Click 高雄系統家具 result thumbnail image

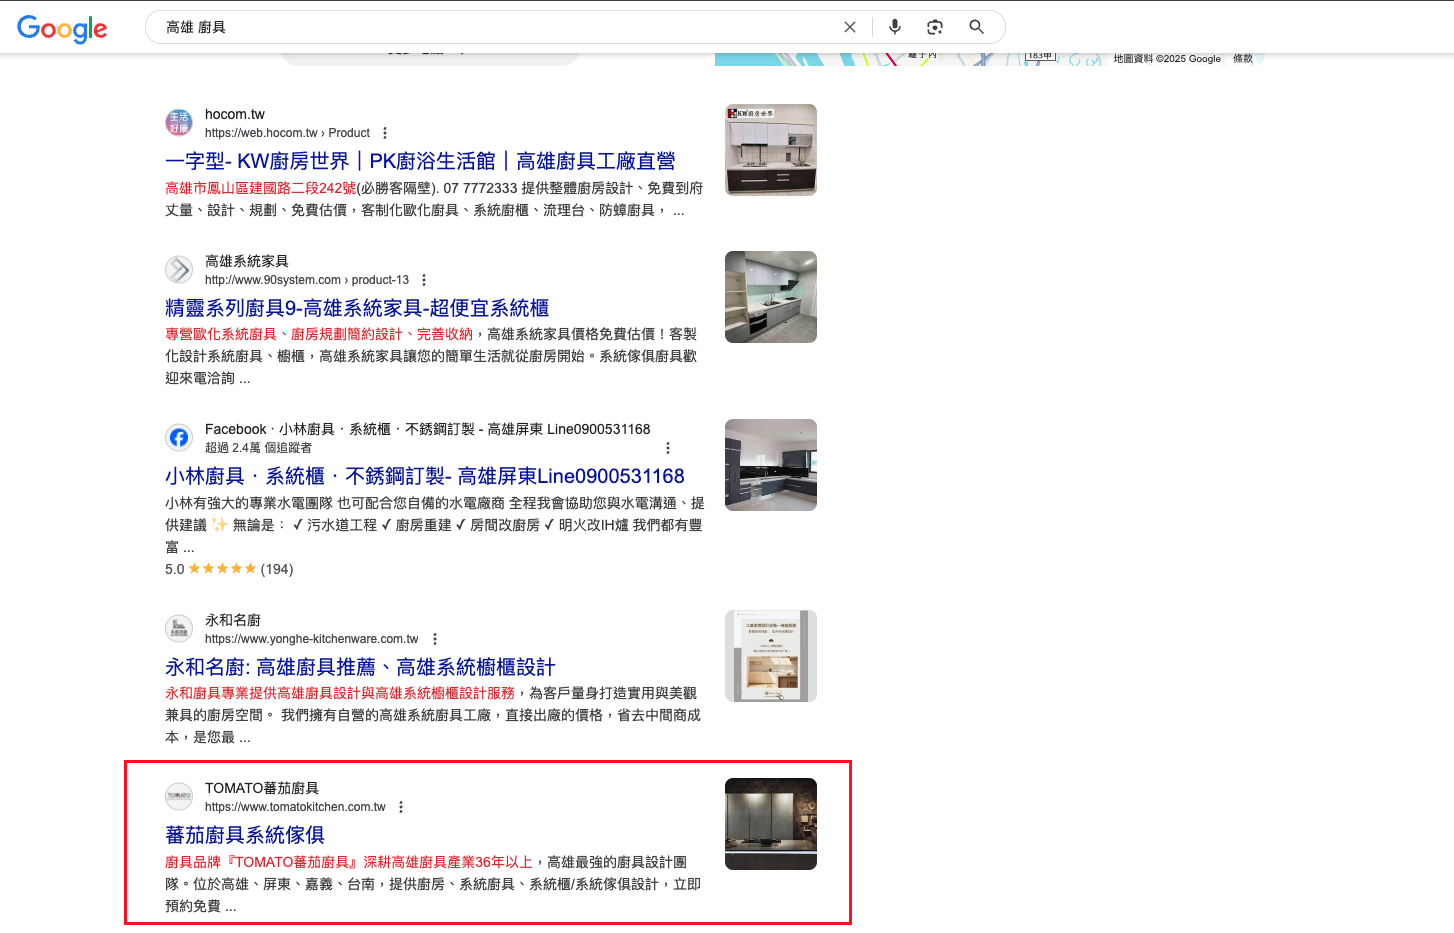pos(771,297)
